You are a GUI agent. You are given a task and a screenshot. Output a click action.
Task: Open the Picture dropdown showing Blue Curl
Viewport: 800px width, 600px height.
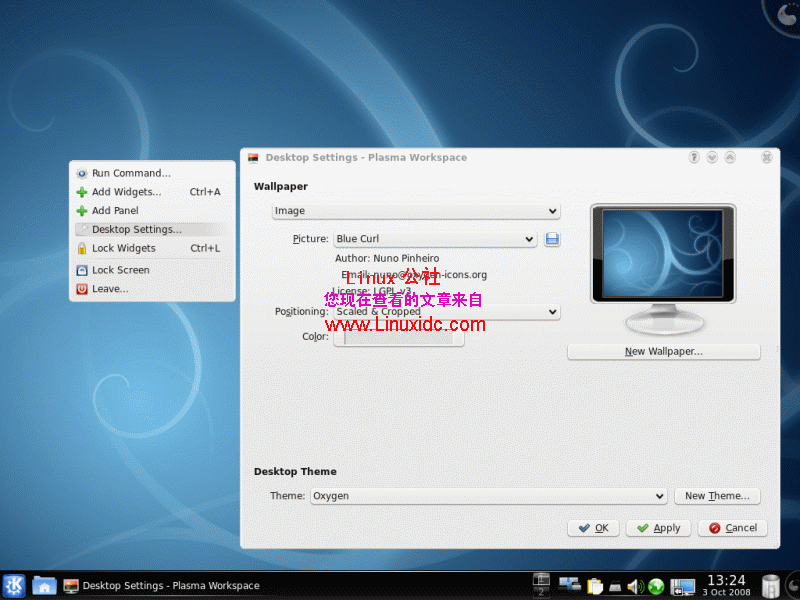click(435, 239)
